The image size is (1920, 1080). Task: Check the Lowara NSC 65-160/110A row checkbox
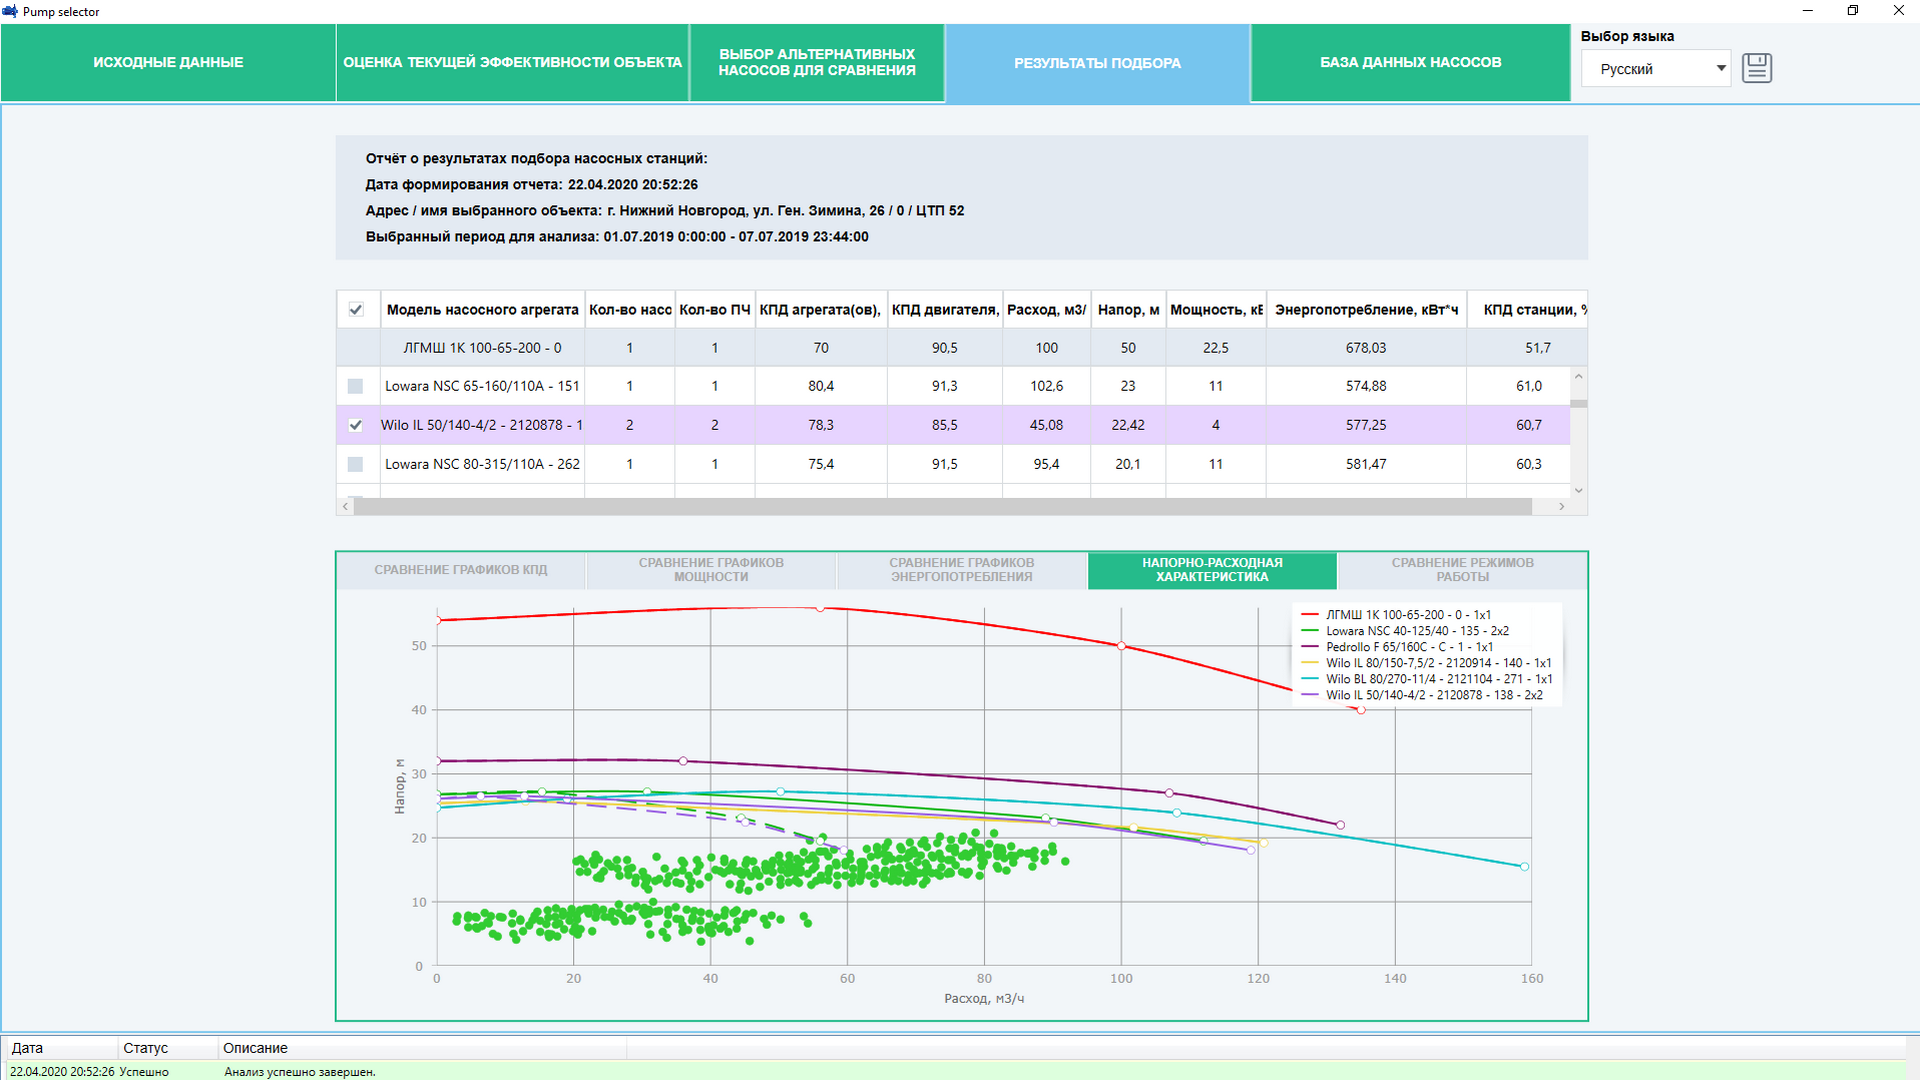(x=355, y=386)
